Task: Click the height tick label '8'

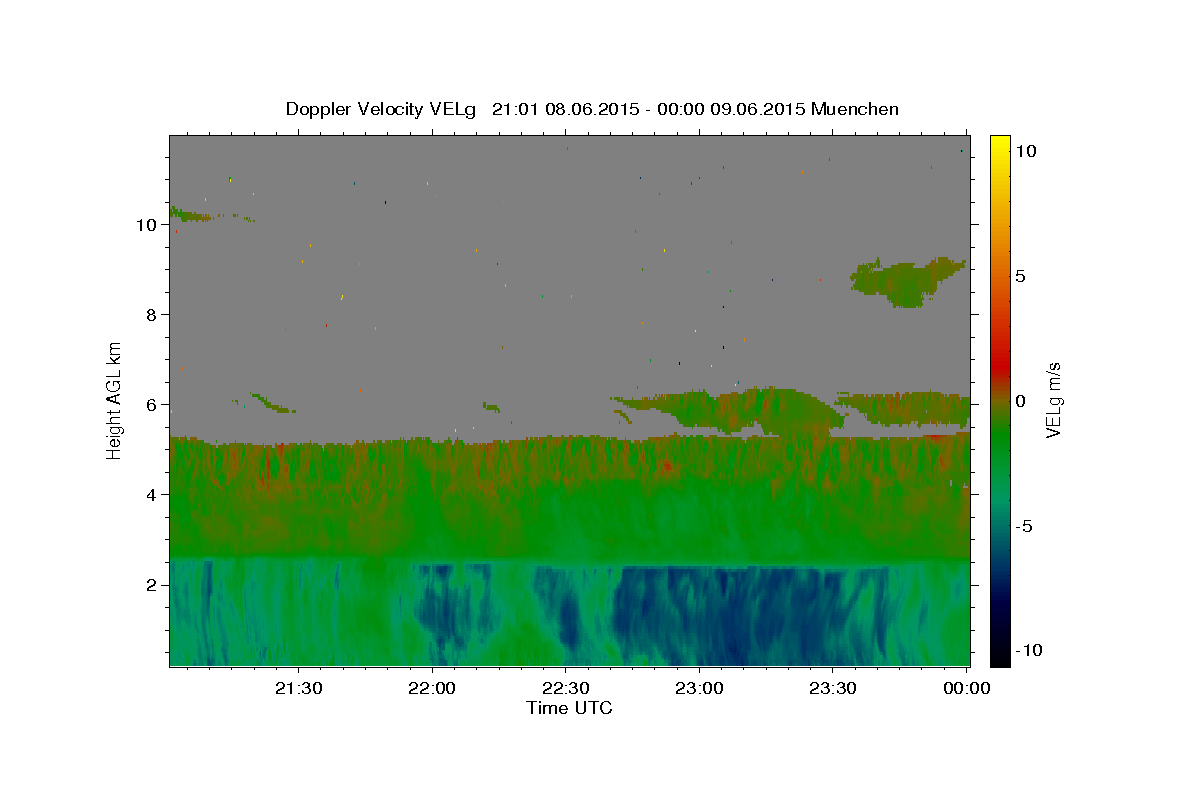Action: 151,315
